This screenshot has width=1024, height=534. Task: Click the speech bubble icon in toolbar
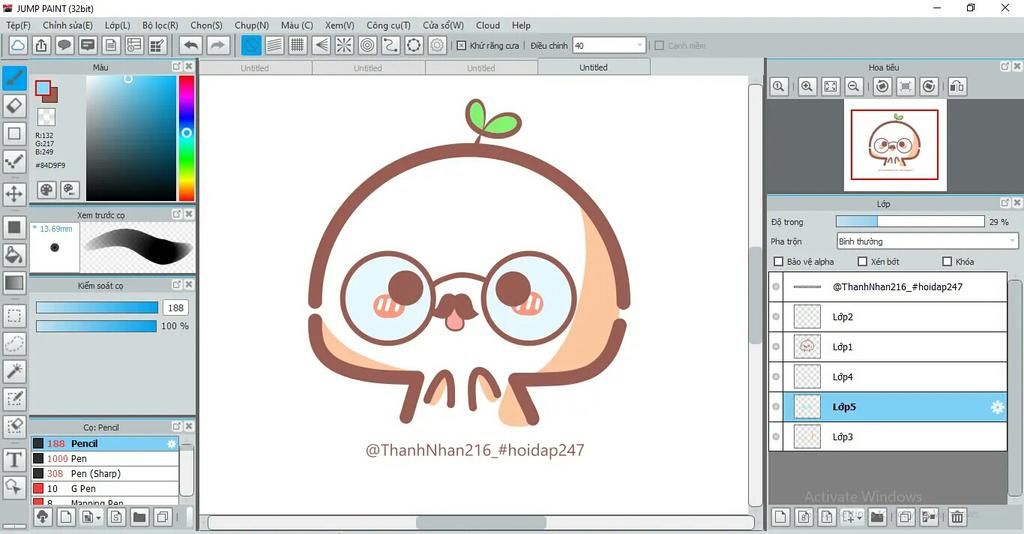(x=64, y=45)
